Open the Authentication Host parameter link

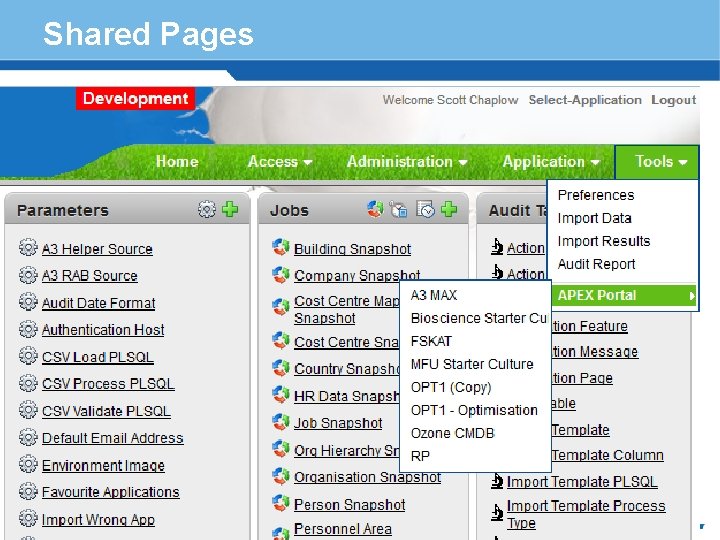click(103, 330)
